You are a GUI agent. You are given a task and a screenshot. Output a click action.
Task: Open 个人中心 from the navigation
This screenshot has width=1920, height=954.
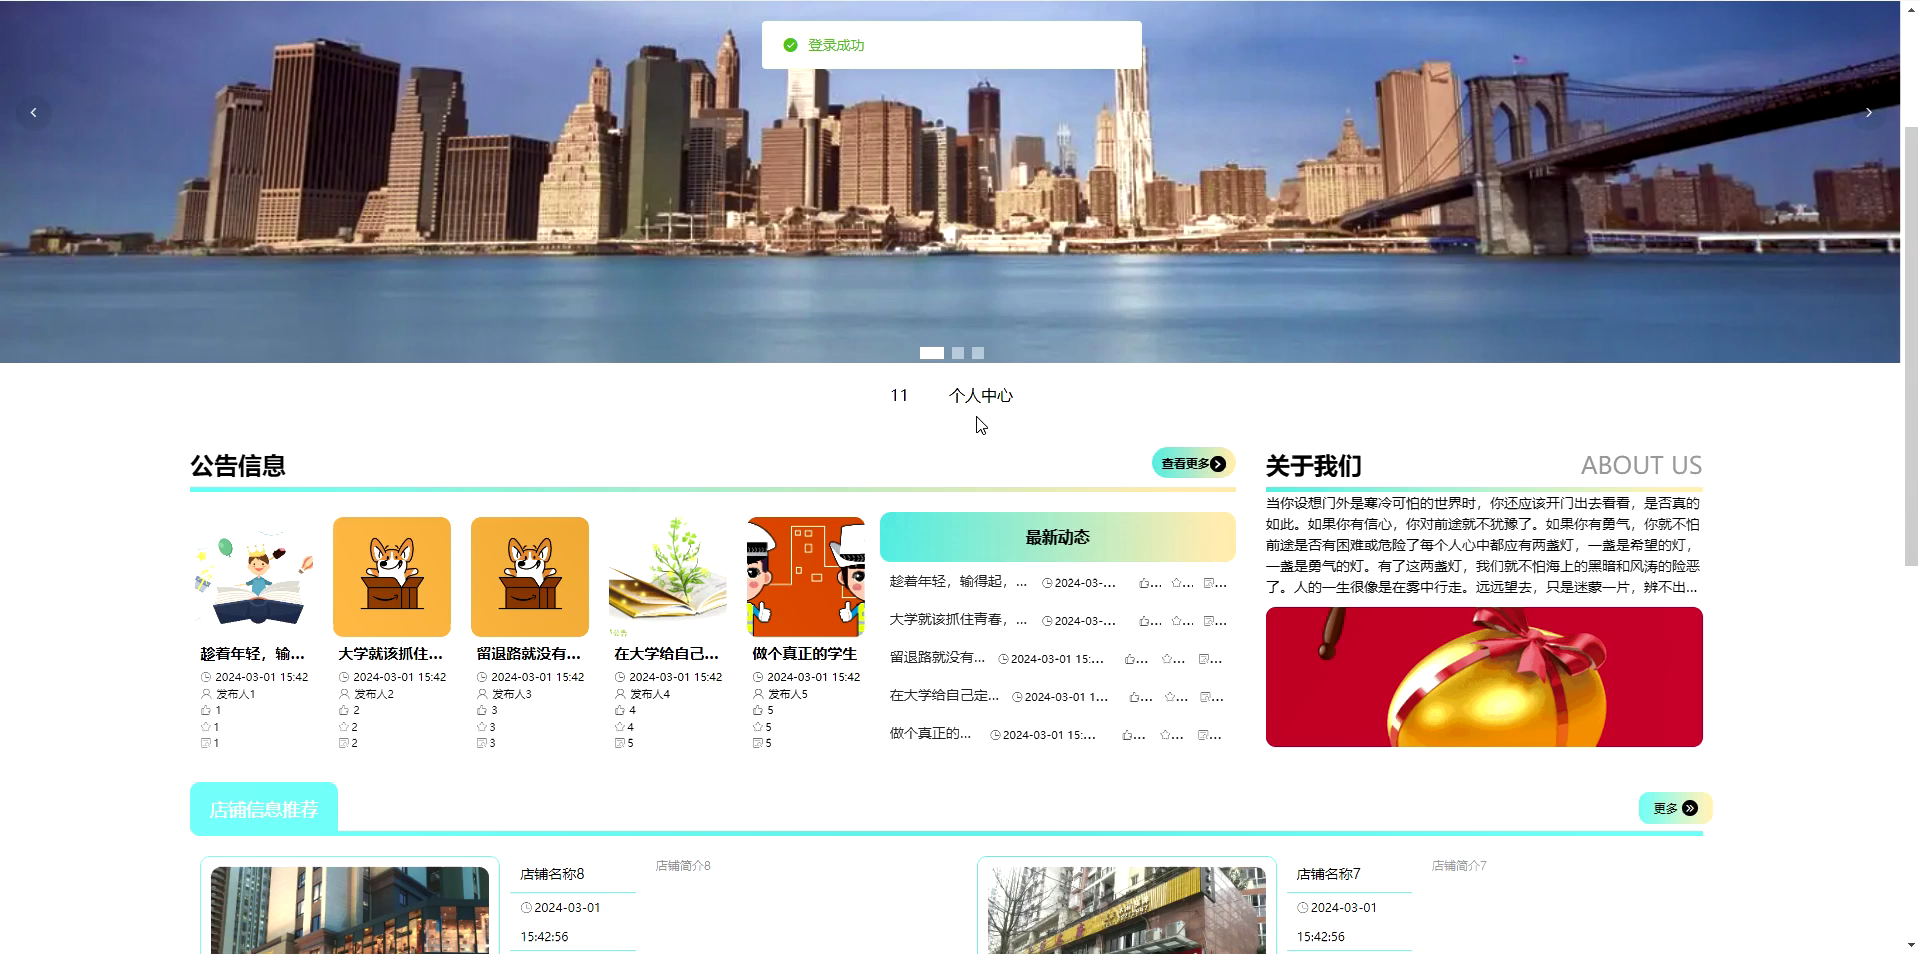point(981,395)
